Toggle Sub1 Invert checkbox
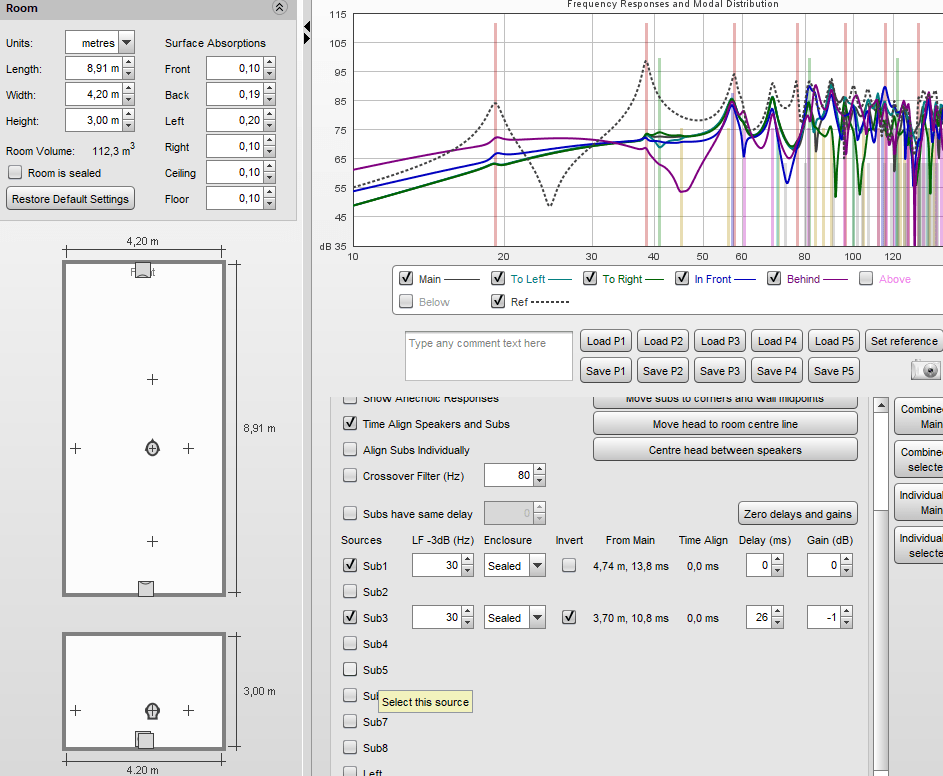The height and width of the screenshot is (776, 943). coord(568,565)
